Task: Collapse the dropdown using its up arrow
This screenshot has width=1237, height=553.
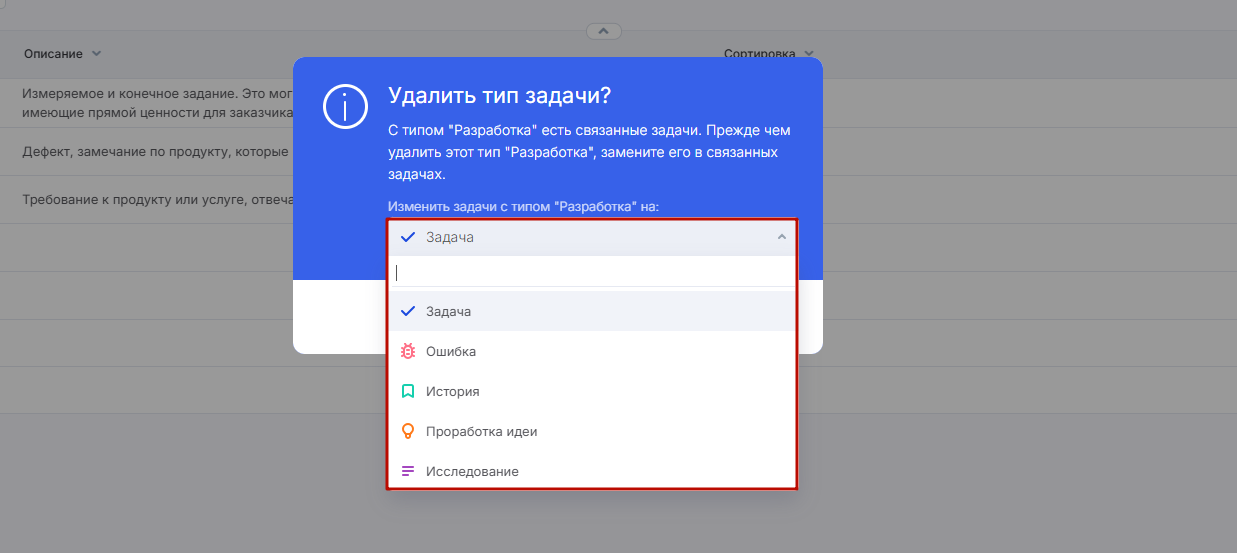Action: [x=781, y=238]
